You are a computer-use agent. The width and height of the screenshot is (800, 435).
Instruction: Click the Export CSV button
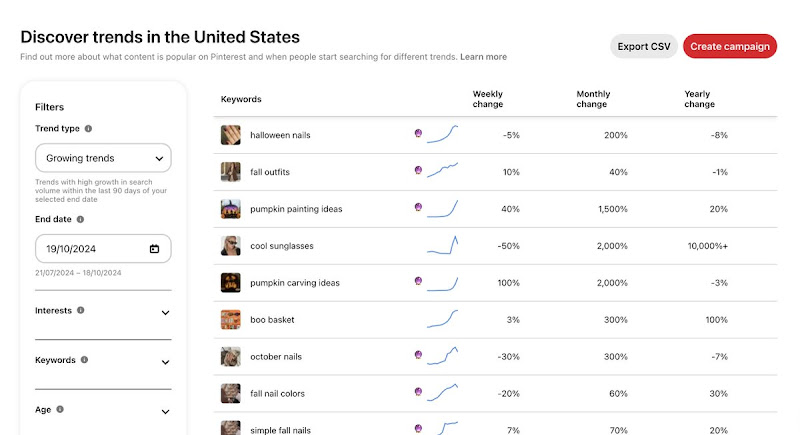pyautogui.click(x=644, y=46)
